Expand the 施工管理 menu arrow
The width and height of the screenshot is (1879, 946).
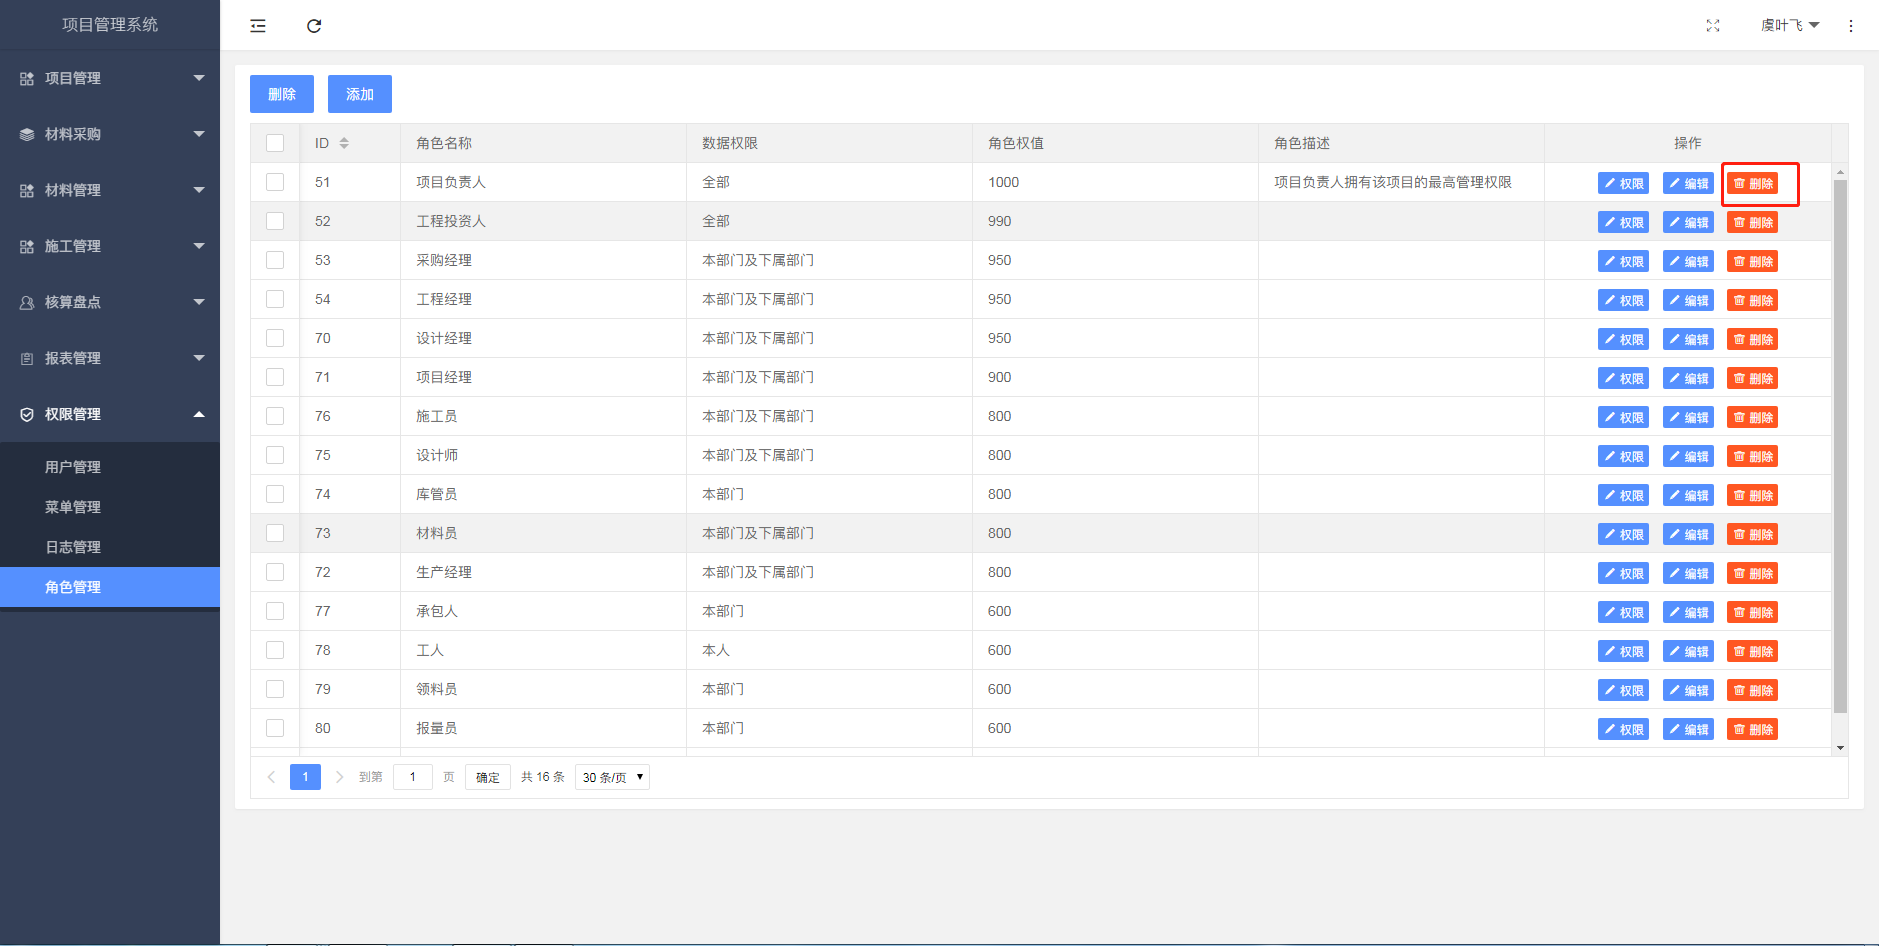click(199, 246)
